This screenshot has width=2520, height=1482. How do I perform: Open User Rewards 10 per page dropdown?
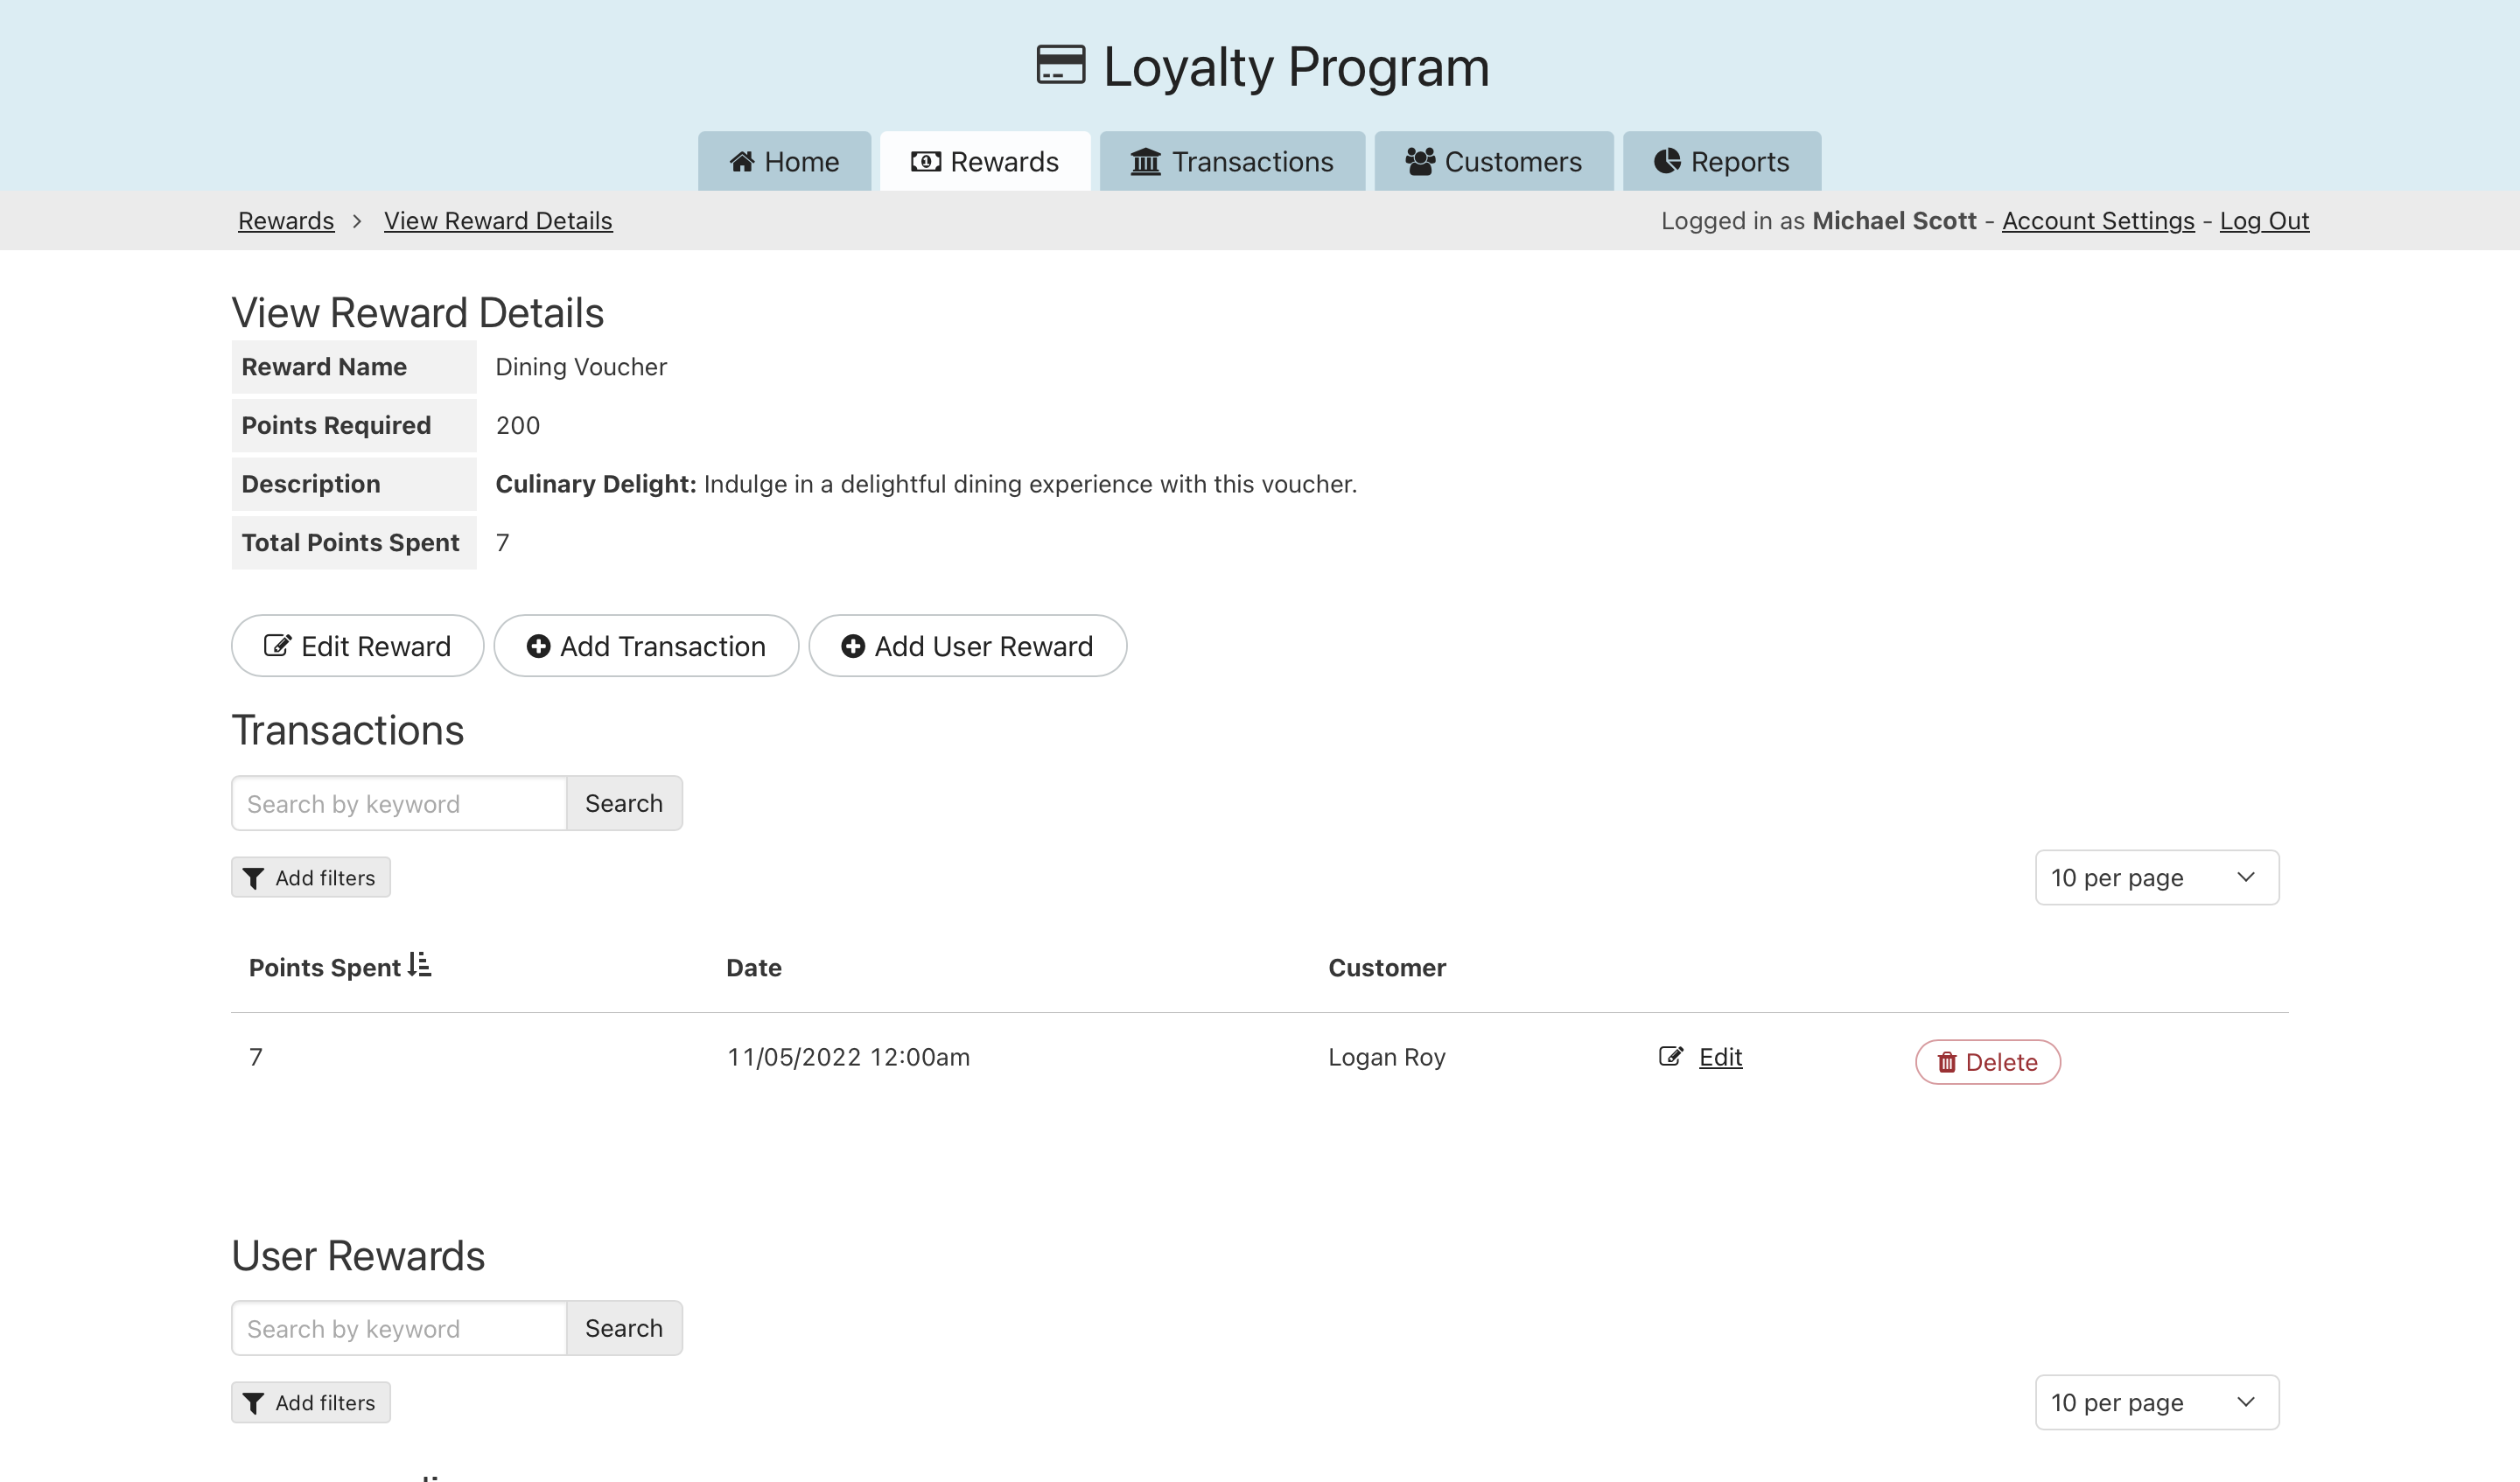click(x=2157, y=1403)
